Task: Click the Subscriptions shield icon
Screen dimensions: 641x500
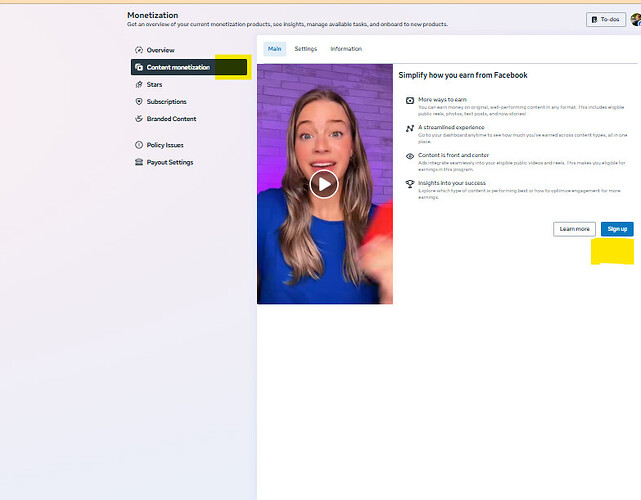Action: click(139, 101)
